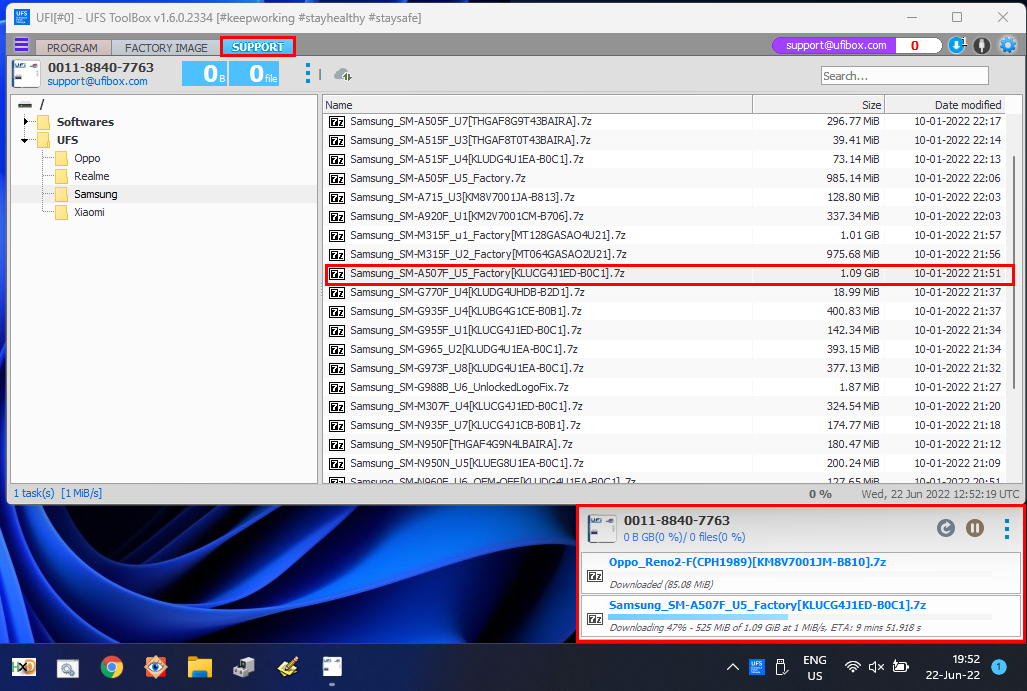Open File Explorer from taskbar

click(x=199, y=667)
